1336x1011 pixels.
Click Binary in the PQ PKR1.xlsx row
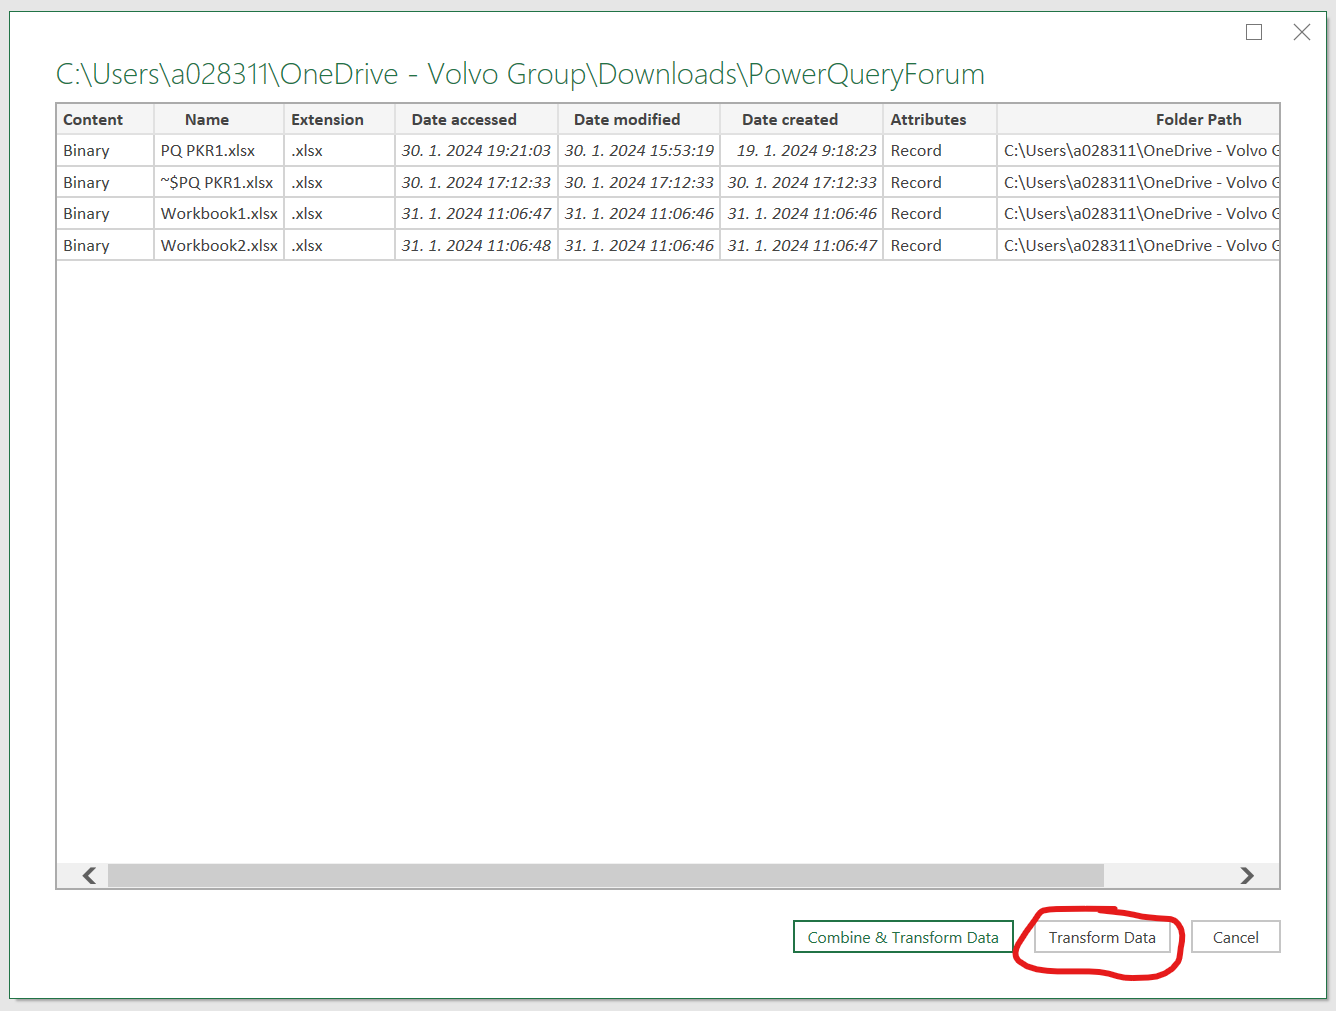pos(86,151)
